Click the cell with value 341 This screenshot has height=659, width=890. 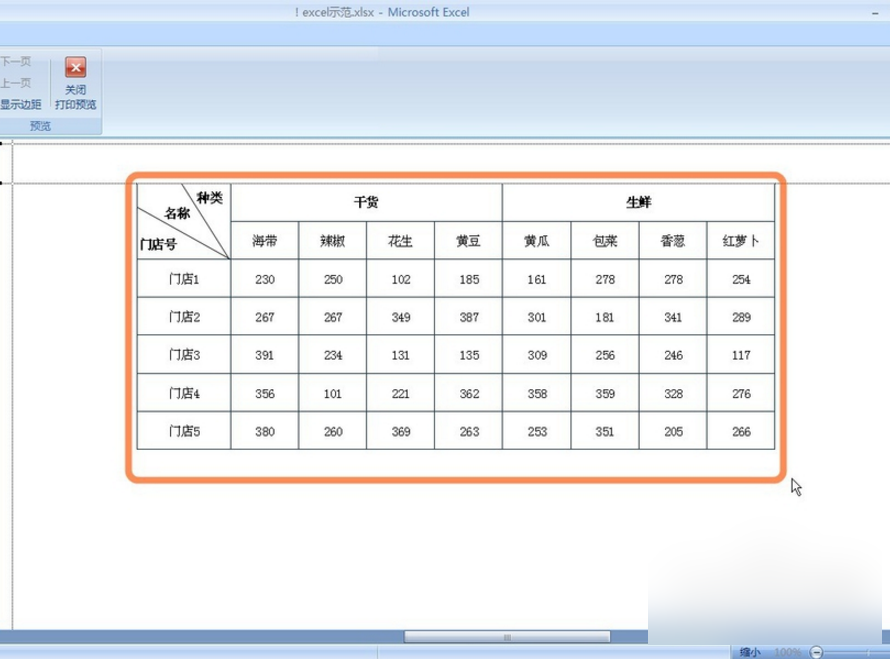673,317
